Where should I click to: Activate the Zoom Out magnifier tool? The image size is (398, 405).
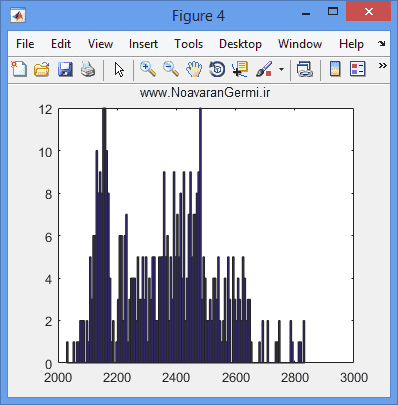pyautogui.click(x=171, y=69)
